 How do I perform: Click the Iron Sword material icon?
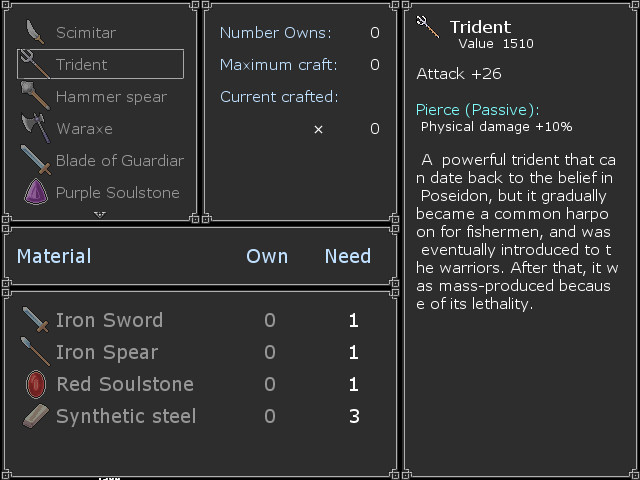pyautogui.click(x=35, y=320)
